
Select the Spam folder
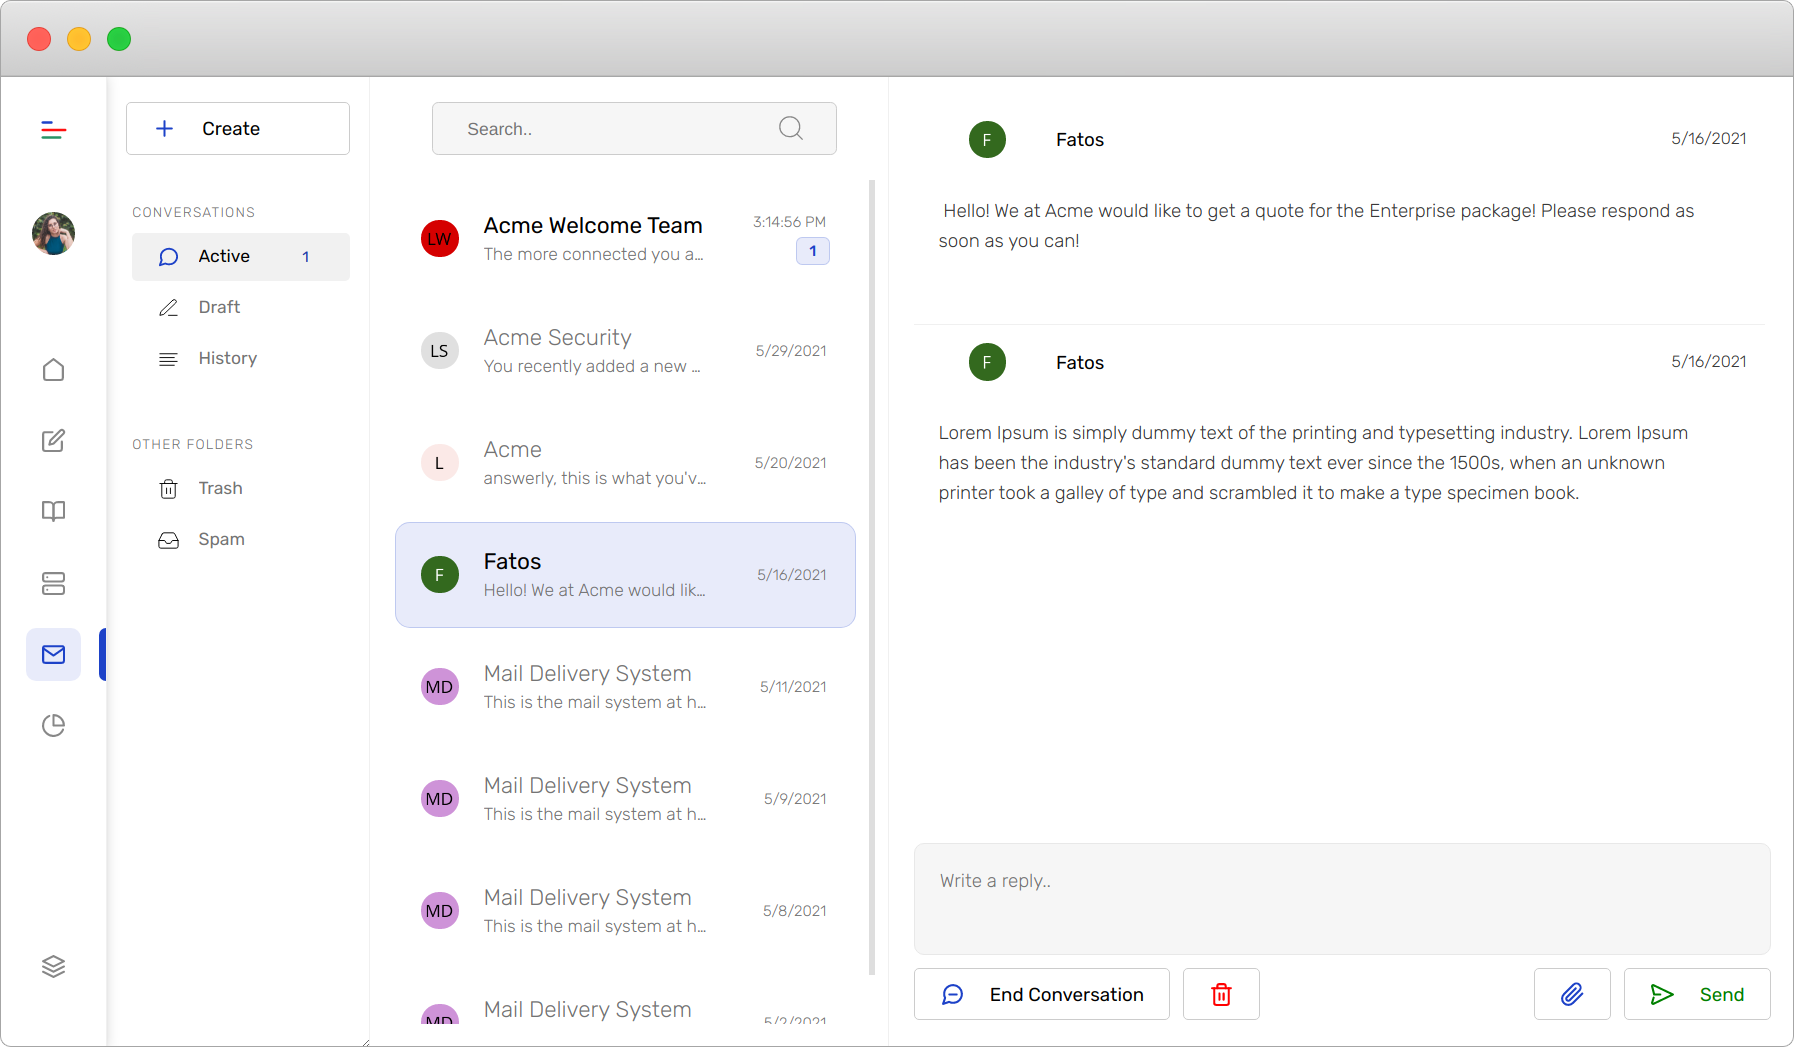click(220, 539)
